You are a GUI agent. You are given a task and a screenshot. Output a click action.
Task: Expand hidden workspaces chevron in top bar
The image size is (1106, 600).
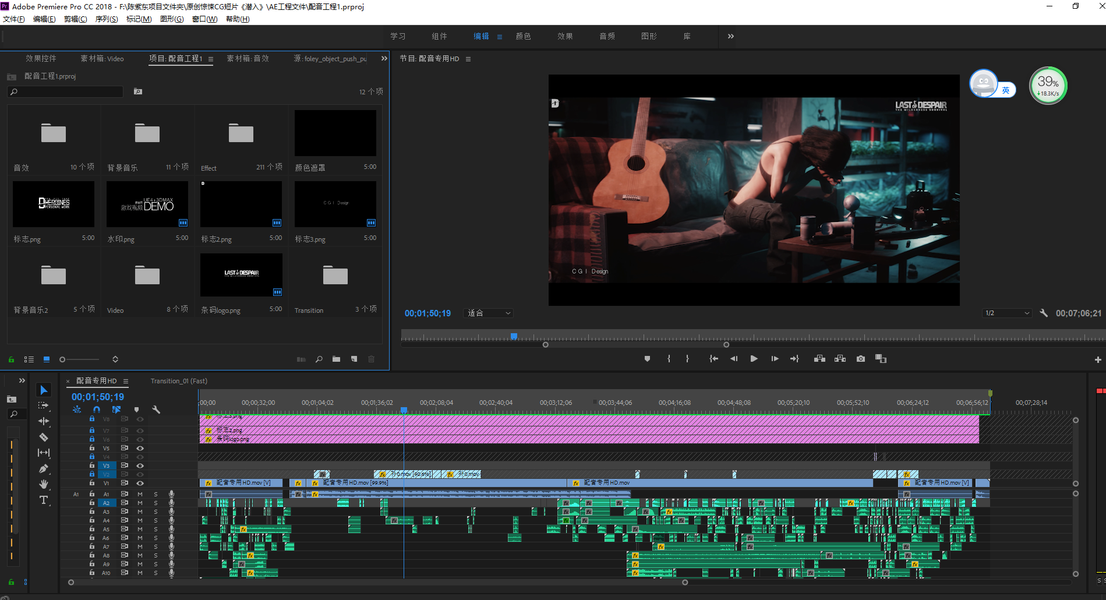coord(731,36)
